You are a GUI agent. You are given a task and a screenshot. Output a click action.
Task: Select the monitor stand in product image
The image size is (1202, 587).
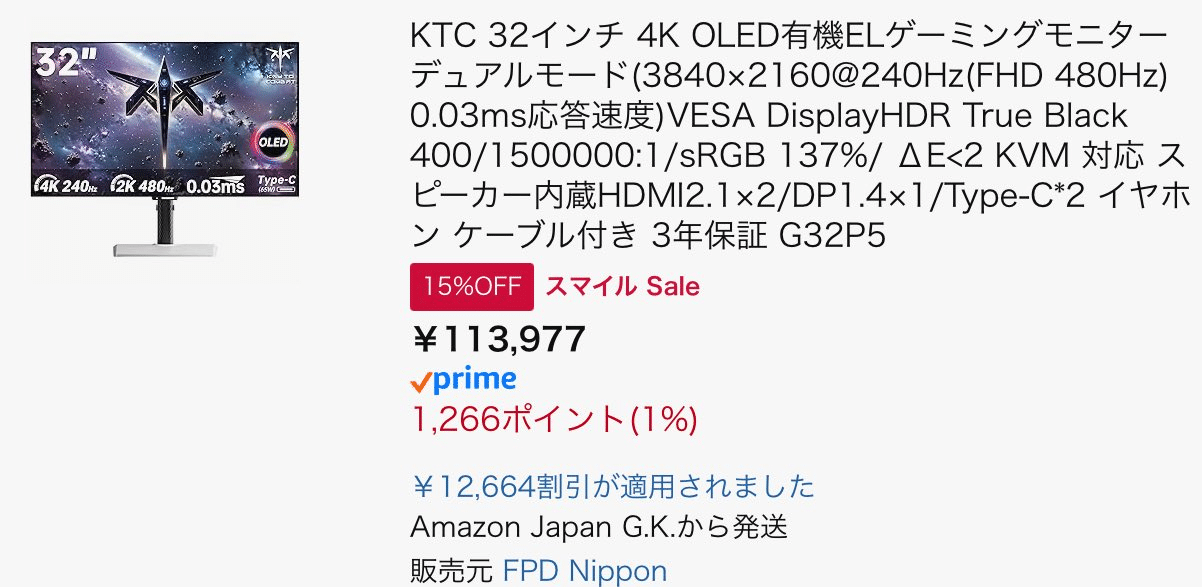pyautogui.click(x=165, y=230)
